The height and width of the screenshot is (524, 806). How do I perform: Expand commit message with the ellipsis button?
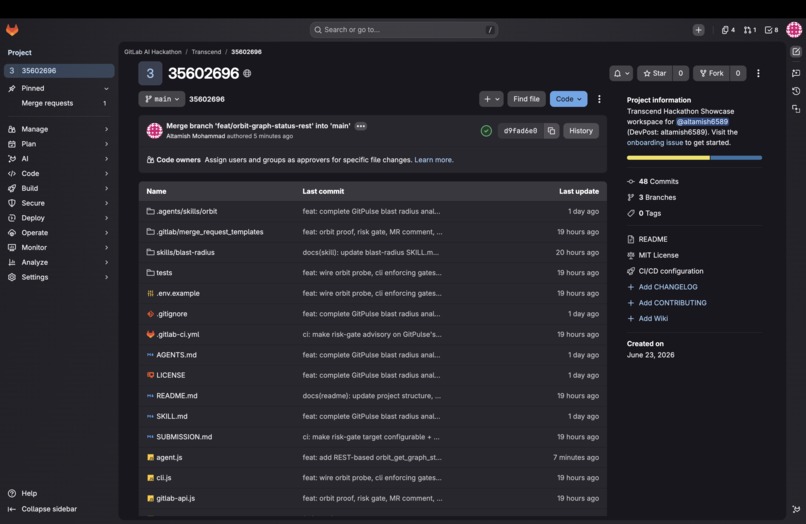[361, 126]
